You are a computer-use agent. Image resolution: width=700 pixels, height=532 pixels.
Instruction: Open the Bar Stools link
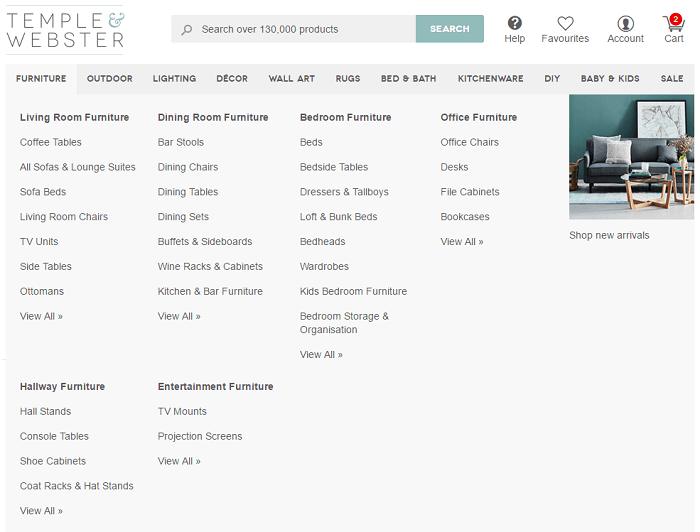[181, 142]
